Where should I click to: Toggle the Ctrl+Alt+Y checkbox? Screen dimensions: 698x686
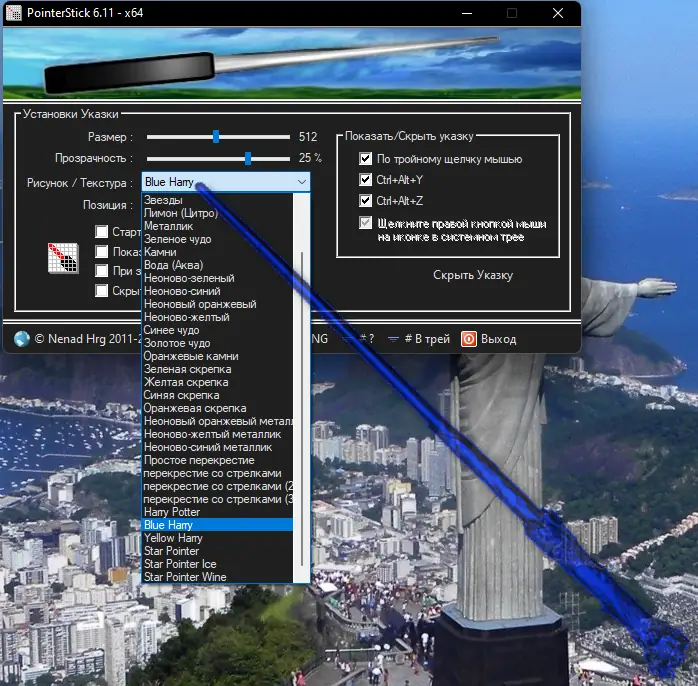365,180
